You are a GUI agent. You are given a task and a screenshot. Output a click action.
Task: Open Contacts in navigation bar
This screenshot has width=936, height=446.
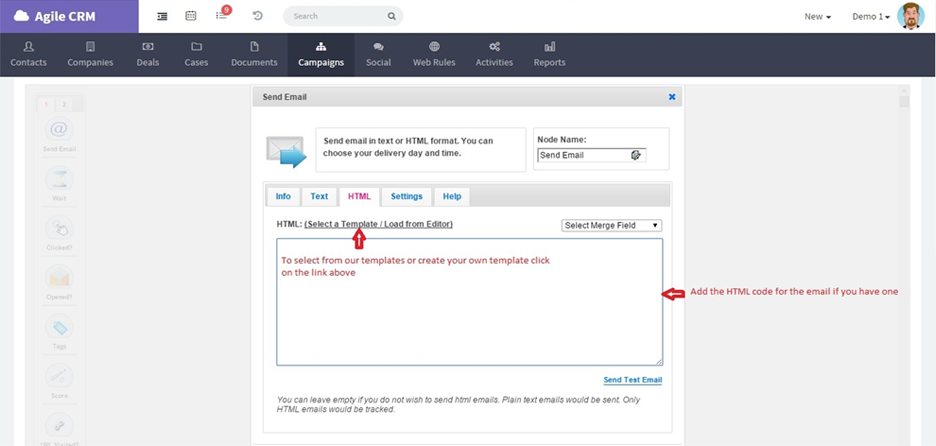click(x=28, y=54)
